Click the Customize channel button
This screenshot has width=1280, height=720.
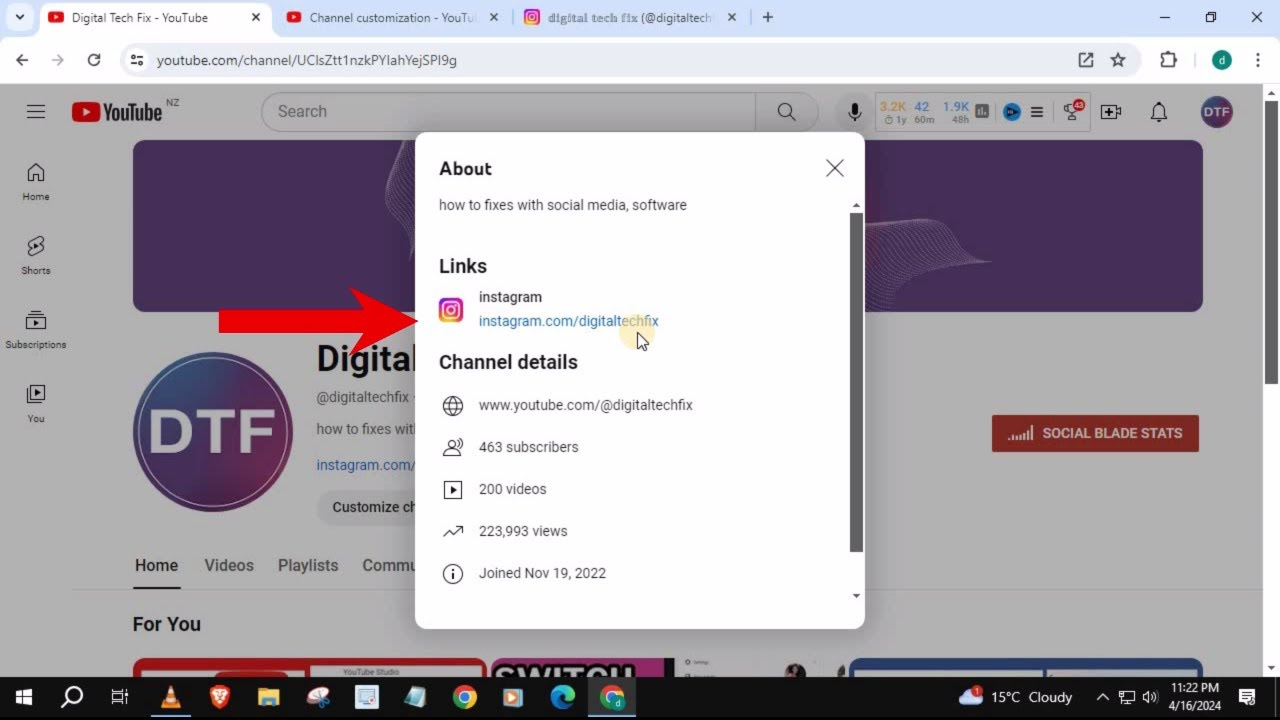pyautogui.click(x=366, y=507)
